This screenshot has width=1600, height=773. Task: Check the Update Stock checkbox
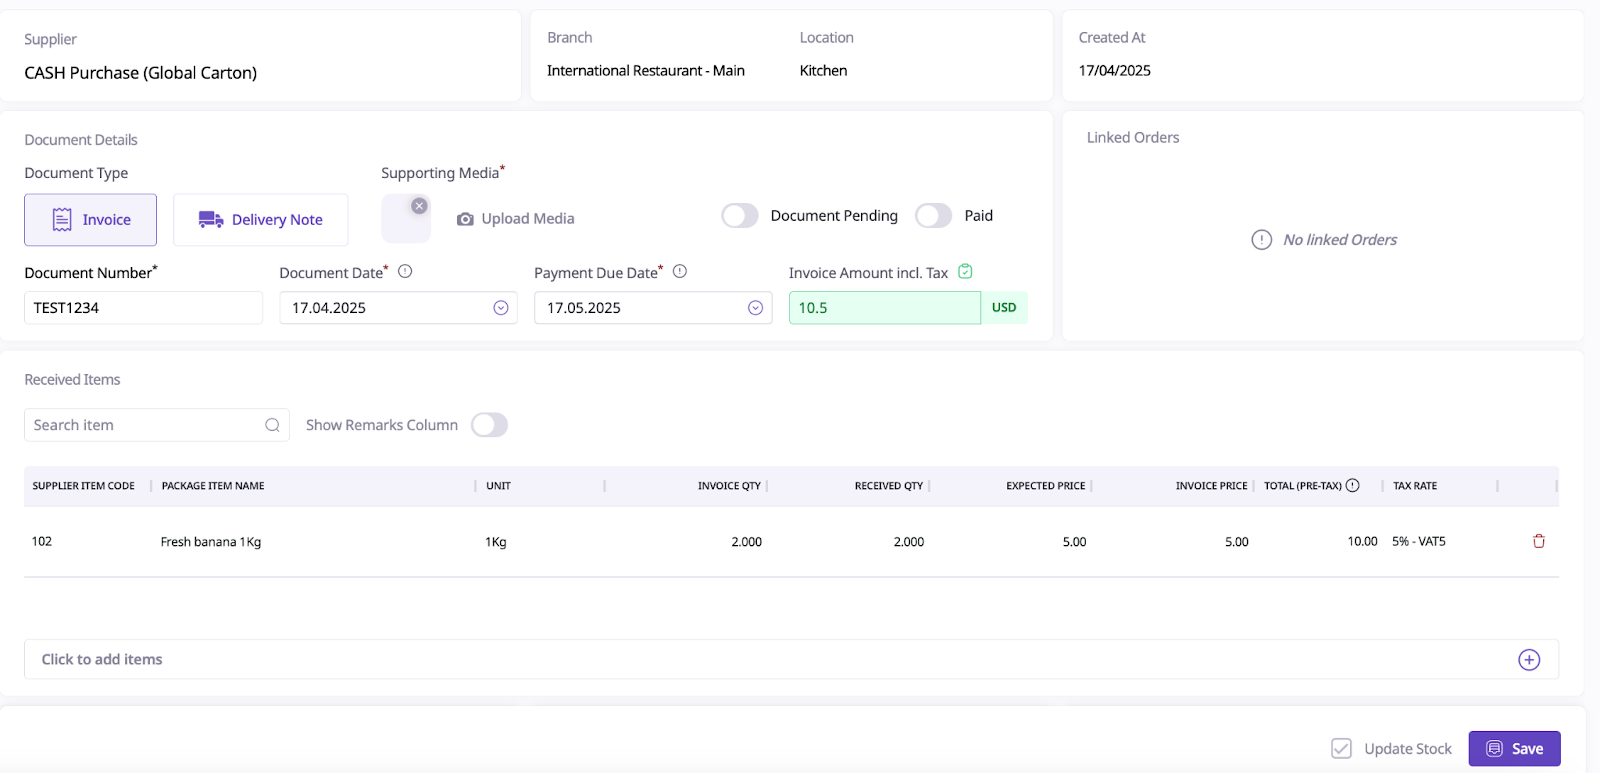[x=1342, y=749]
